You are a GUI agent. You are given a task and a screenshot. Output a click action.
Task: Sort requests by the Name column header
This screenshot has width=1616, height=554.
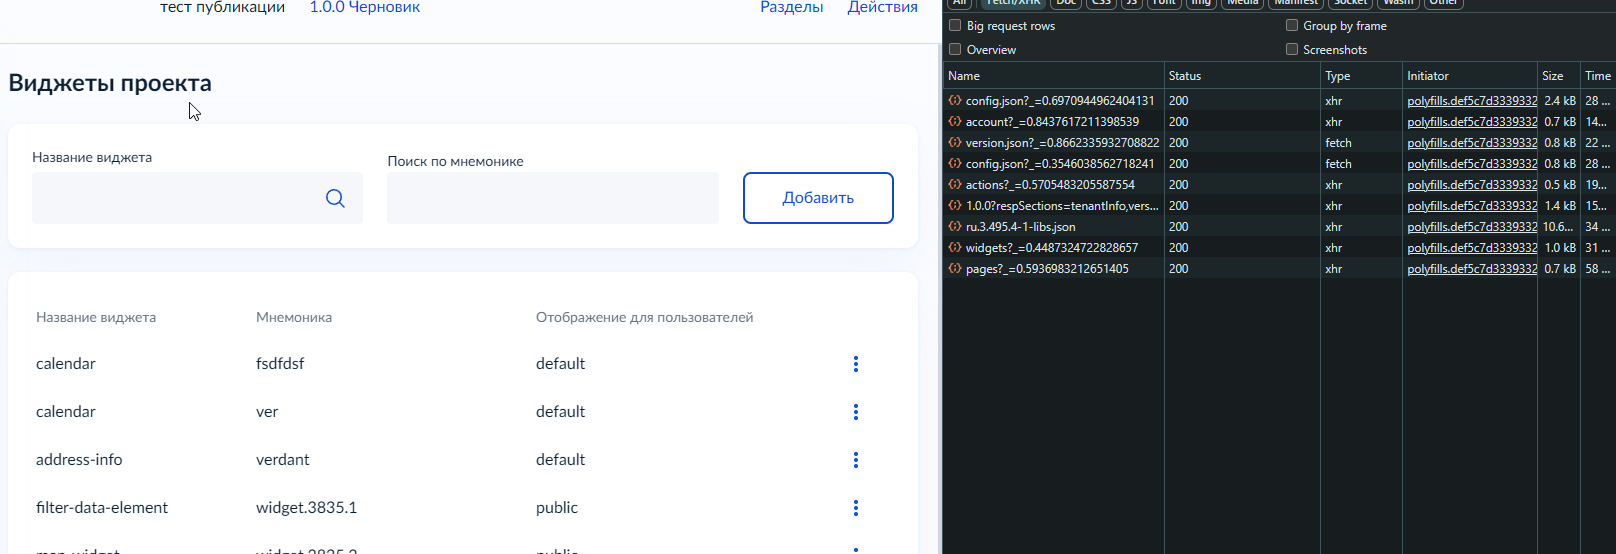coord(1054,76)
